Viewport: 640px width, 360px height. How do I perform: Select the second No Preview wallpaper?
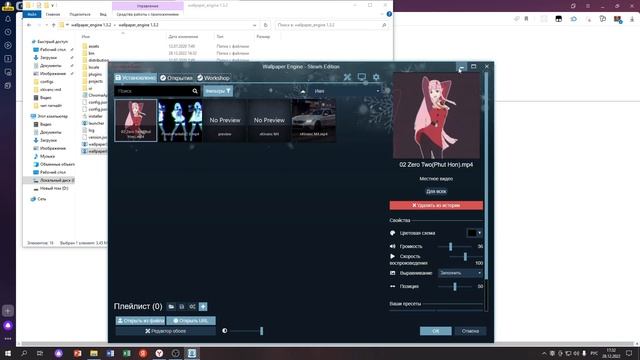pyautogui.click(x=269, y=120)
